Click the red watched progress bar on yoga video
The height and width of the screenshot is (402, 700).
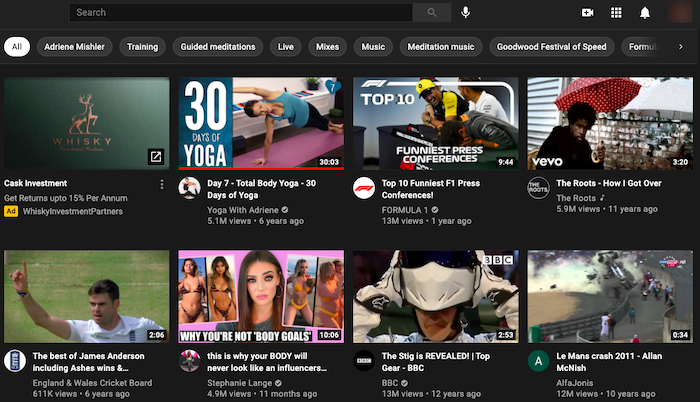click(261, 168)
